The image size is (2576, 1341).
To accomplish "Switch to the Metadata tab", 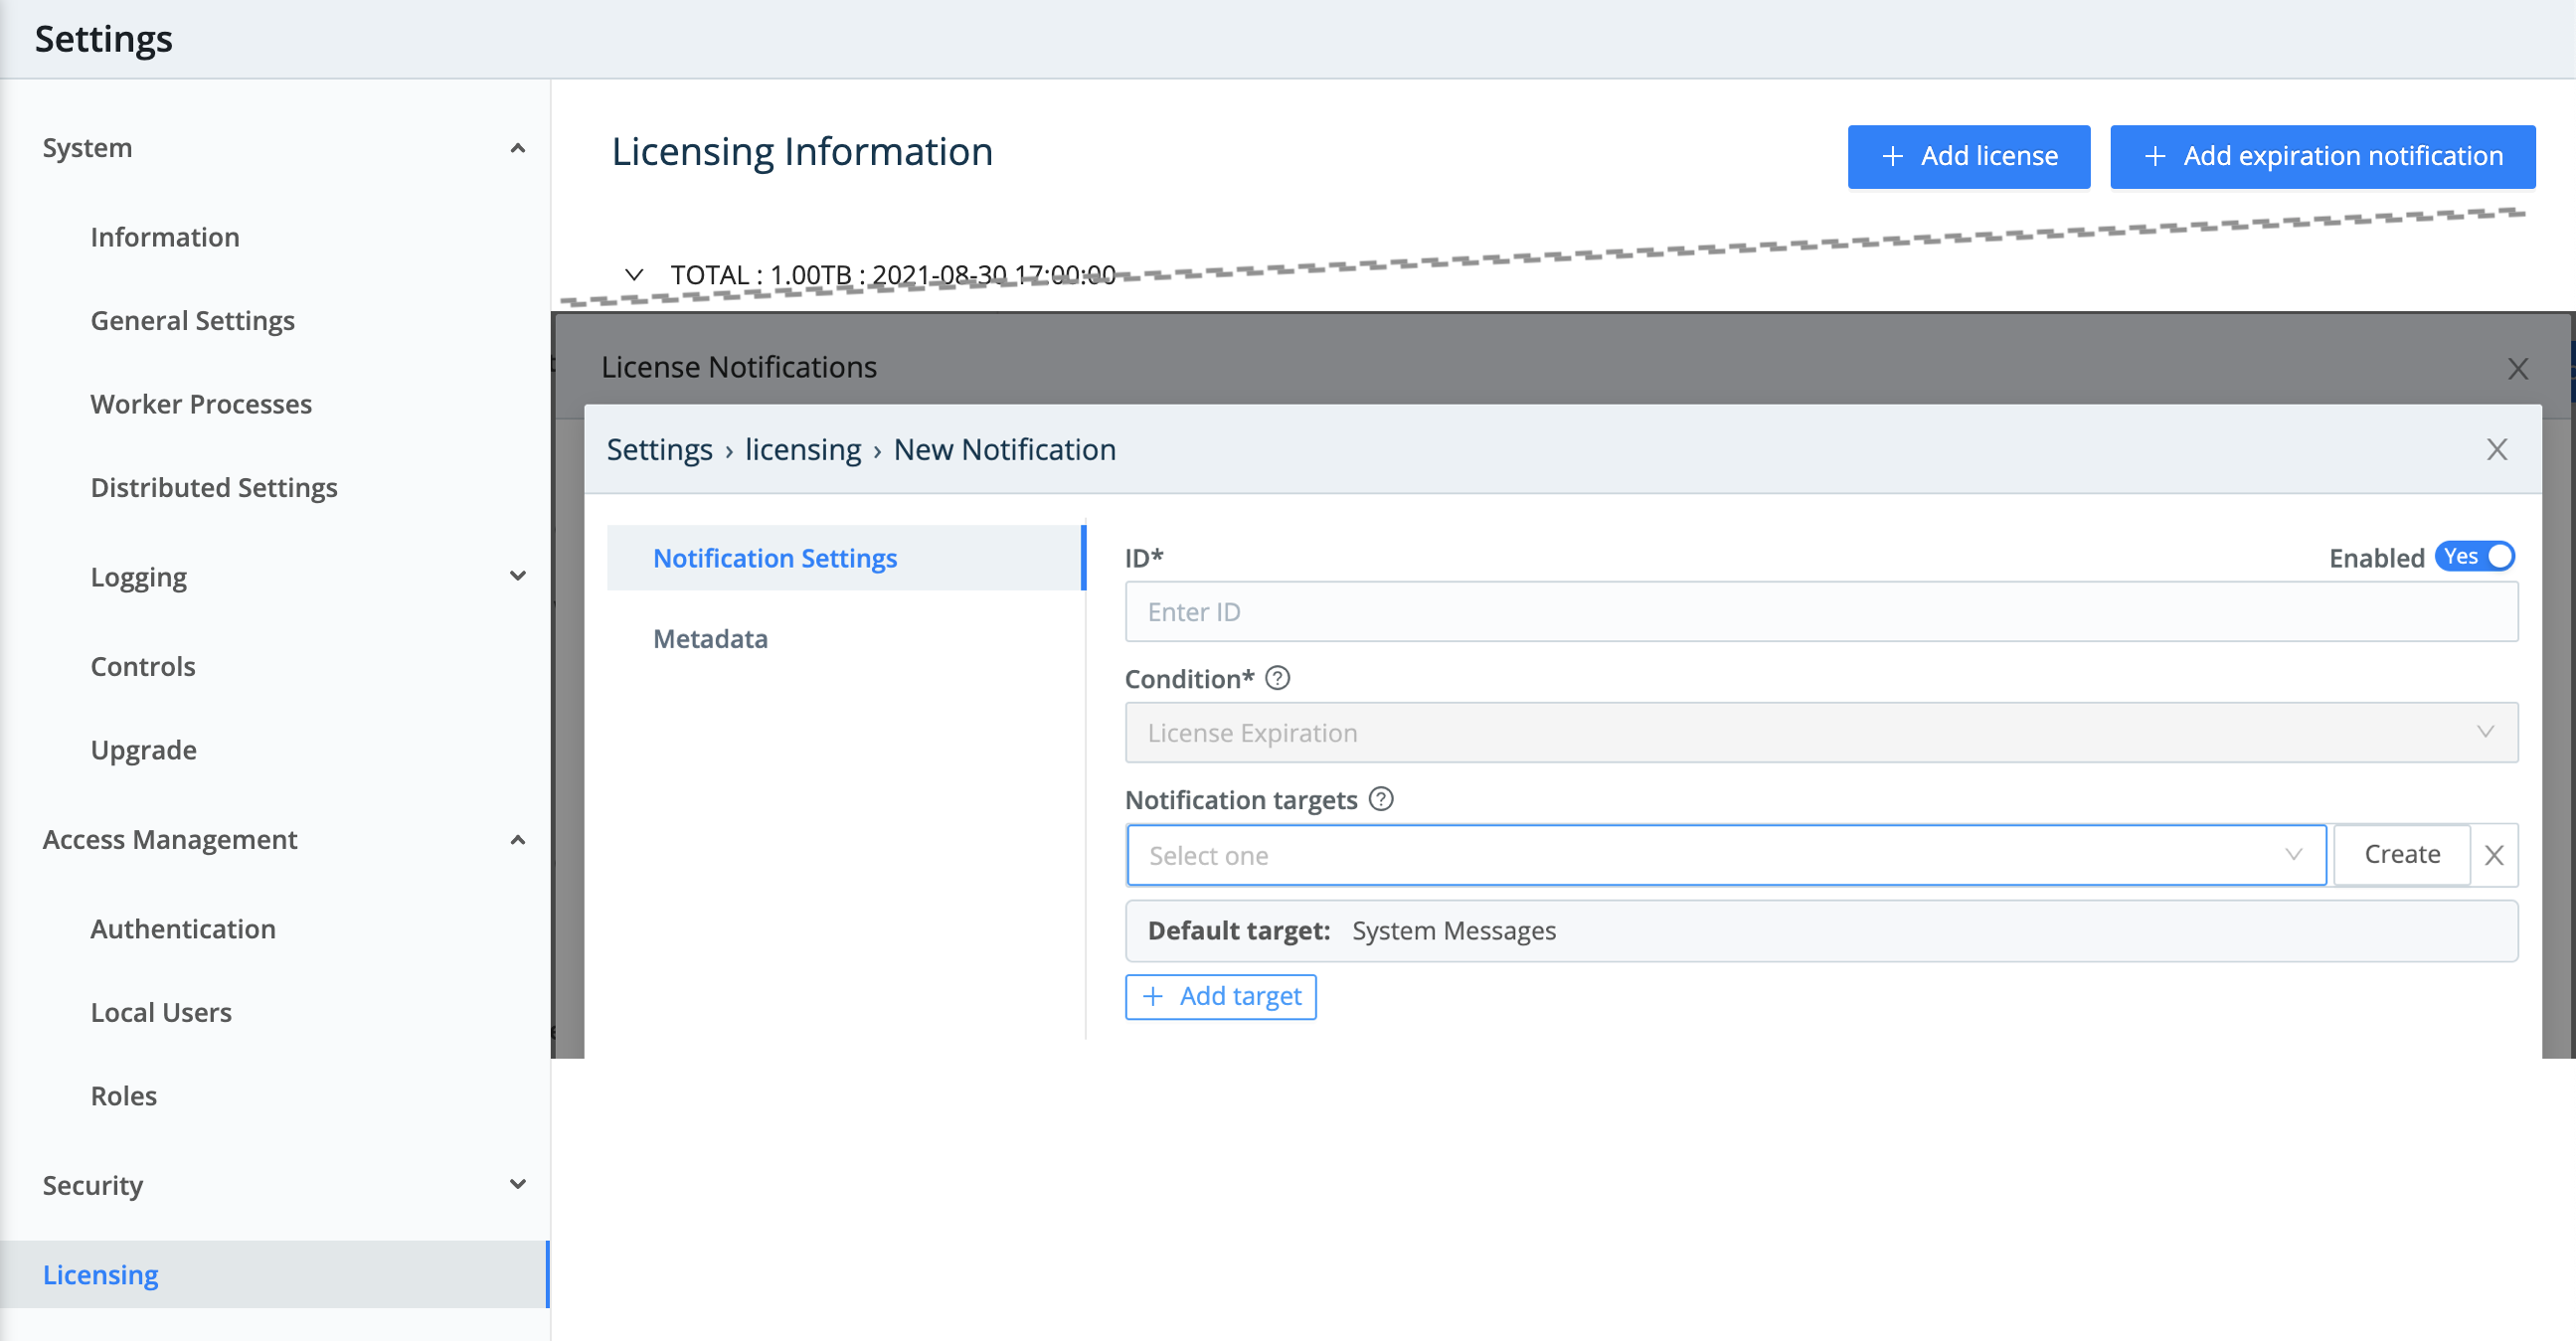I will (x=710, y=638).
